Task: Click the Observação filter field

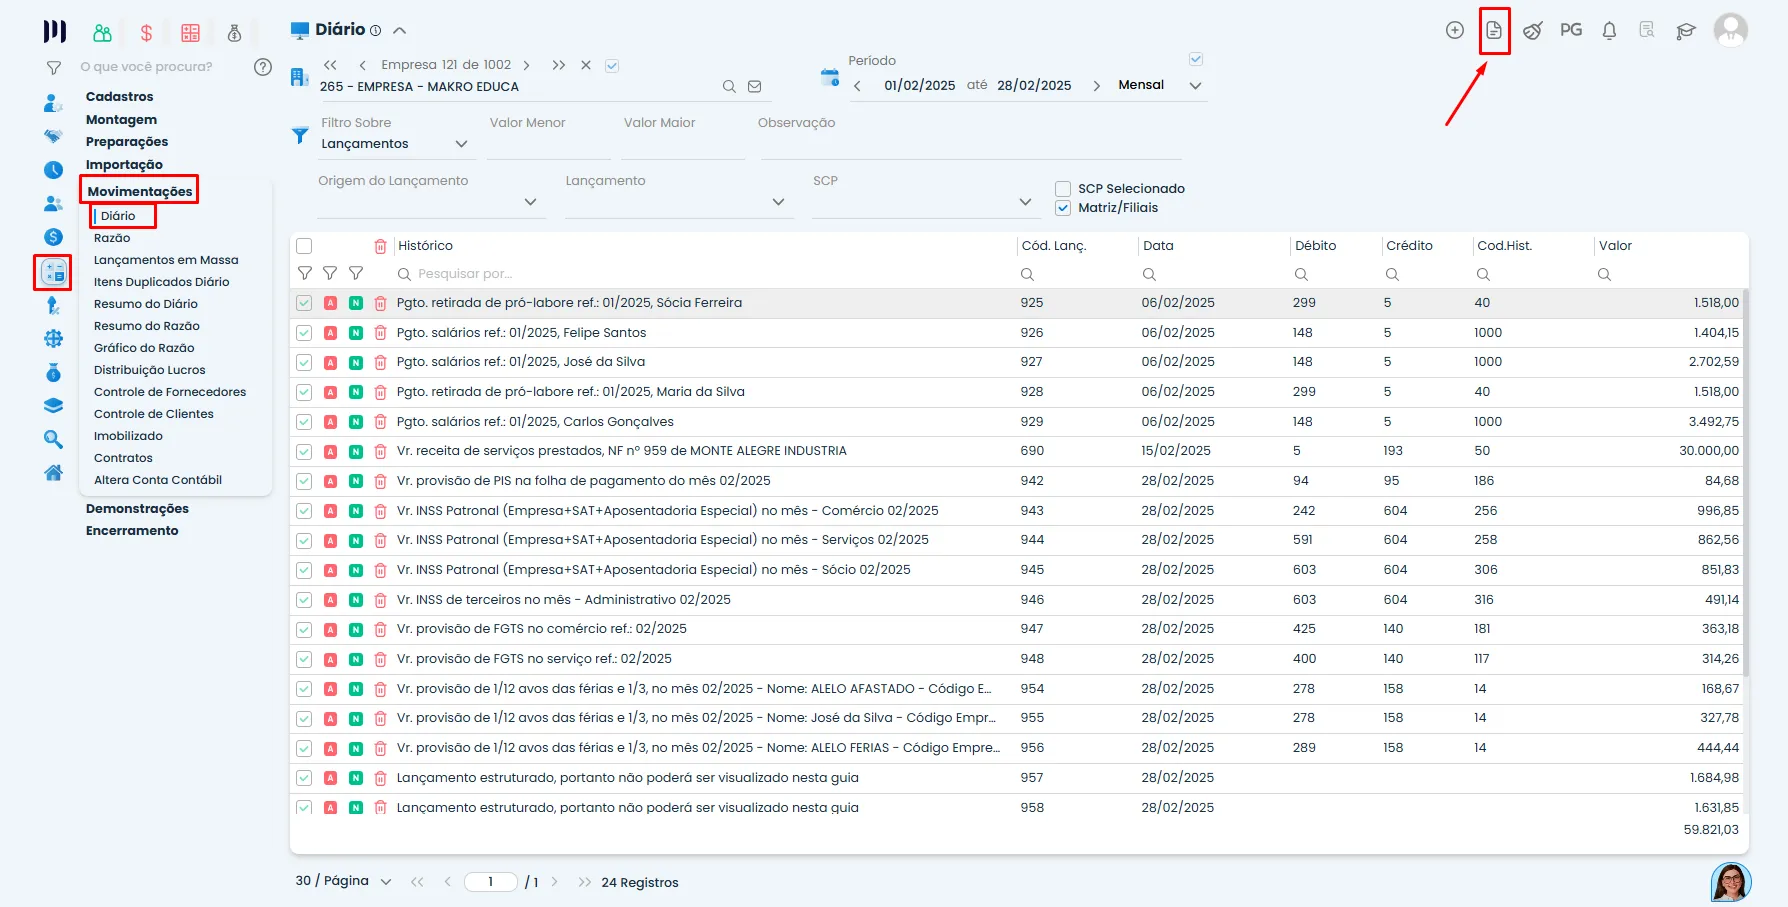Action: (971, 145)
